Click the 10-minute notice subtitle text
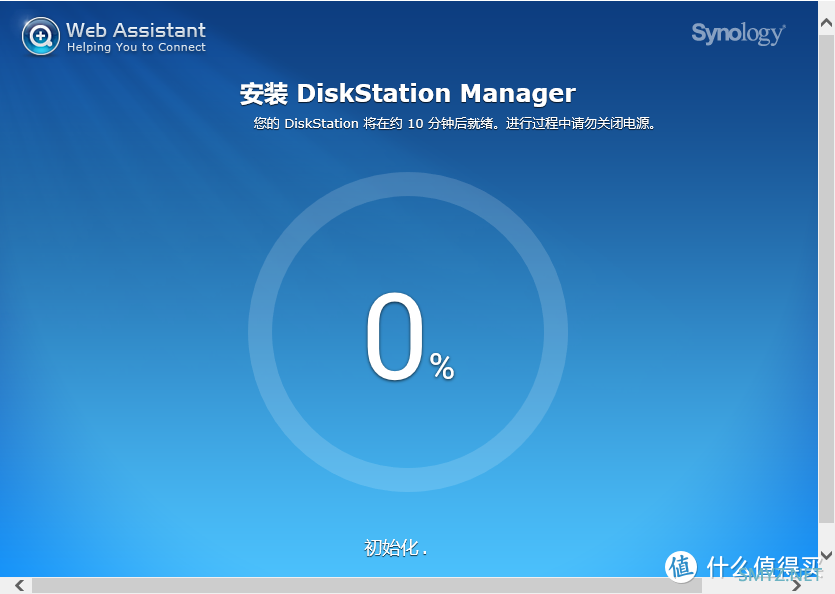 tap(454, 124)
